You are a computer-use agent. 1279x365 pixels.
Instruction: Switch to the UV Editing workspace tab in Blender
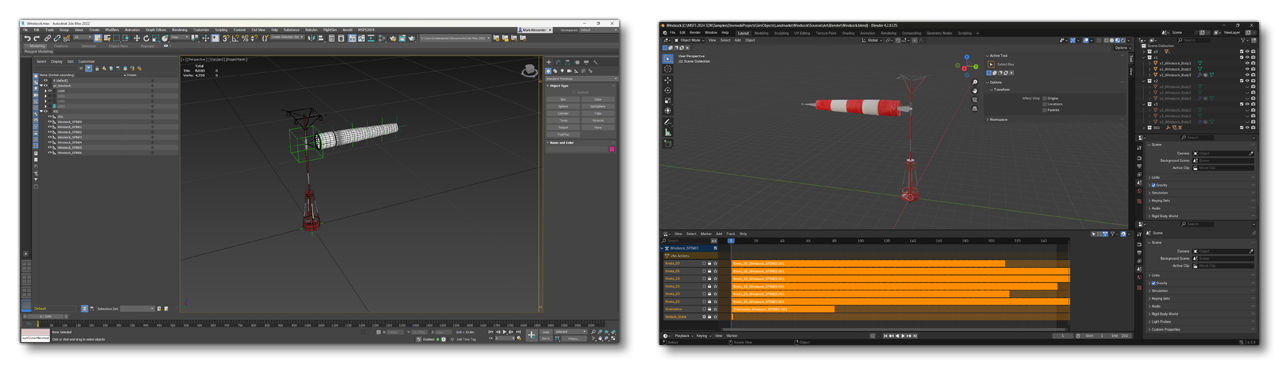pyautogui.click(x=802, y=33)
